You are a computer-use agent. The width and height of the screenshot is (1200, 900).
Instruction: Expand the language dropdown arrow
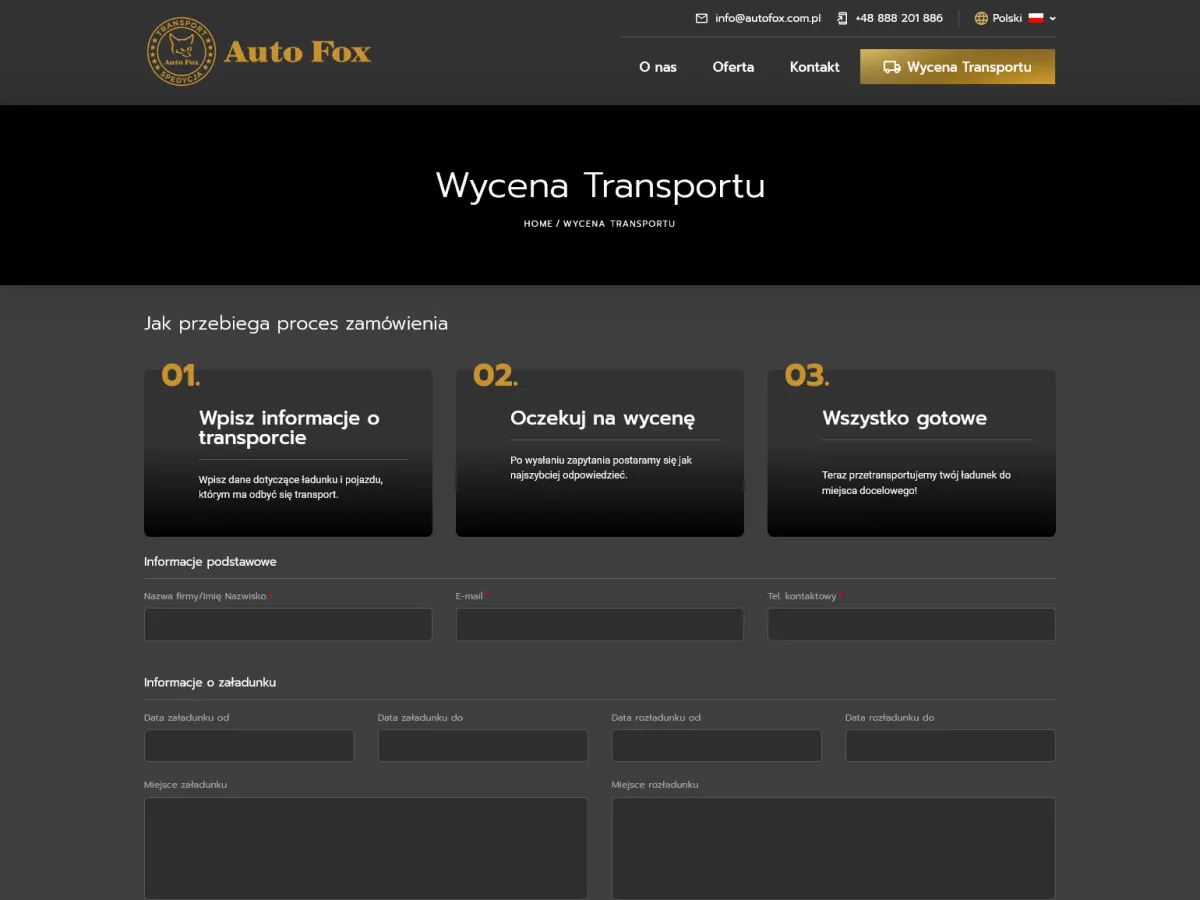point(1053,18)
